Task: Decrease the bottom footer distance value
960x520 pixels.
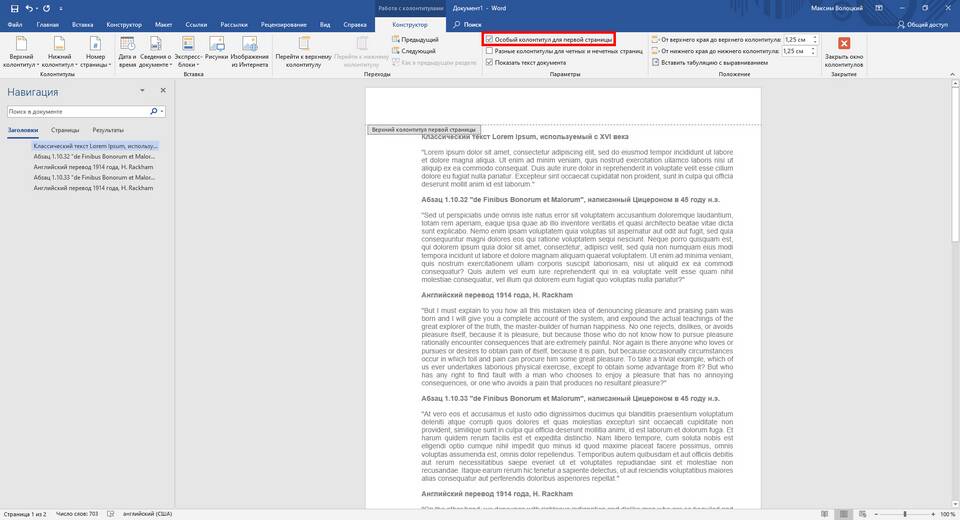Action: click(x=814, y=53)
